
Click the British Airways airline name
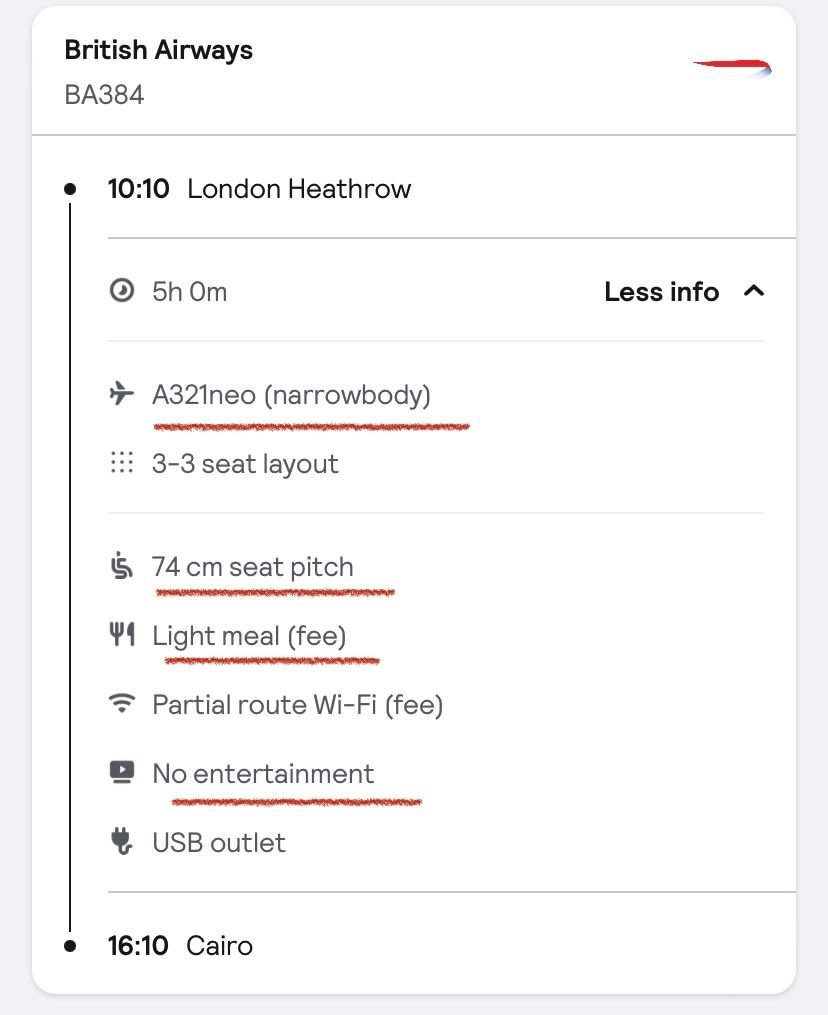[158, 50]
